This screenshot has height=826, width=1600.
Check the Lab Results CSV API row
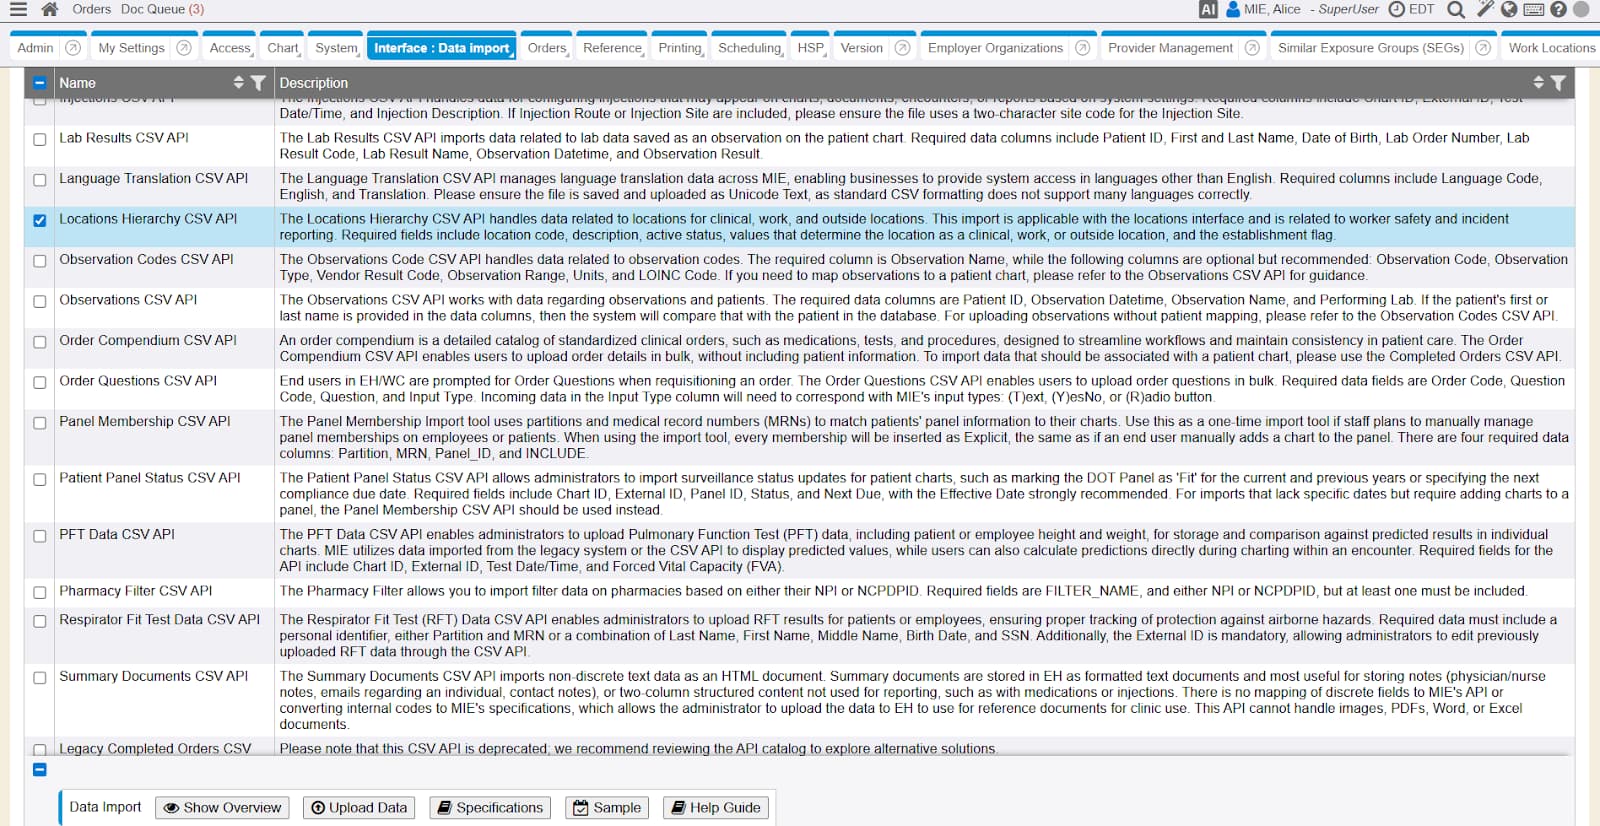coord(40,139)
